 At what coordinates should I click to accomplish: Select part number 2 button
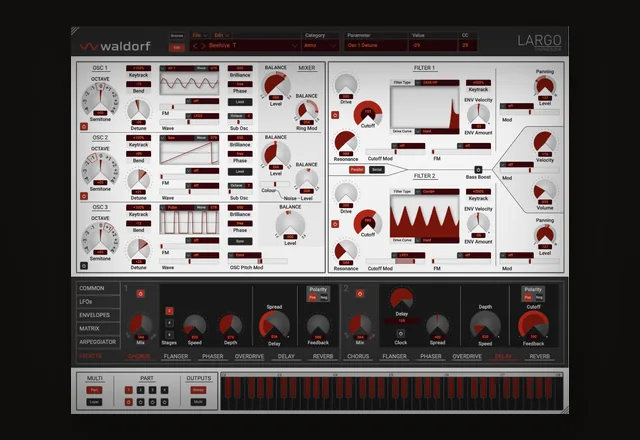[140, 390]
